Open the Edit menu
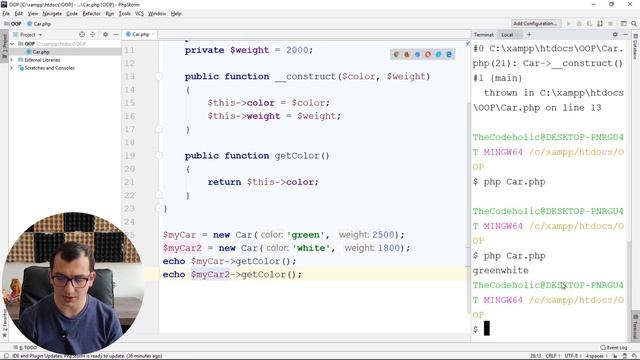Screen dimensions: 640x360 coord(19,13)
